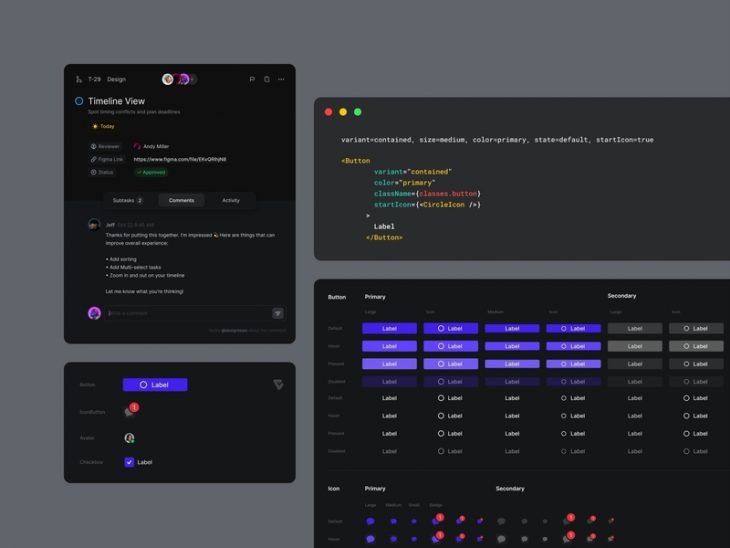Click the plus button after the assignee avatars
730x548 pixels.
pyautogui.click(x=192, y=79)
